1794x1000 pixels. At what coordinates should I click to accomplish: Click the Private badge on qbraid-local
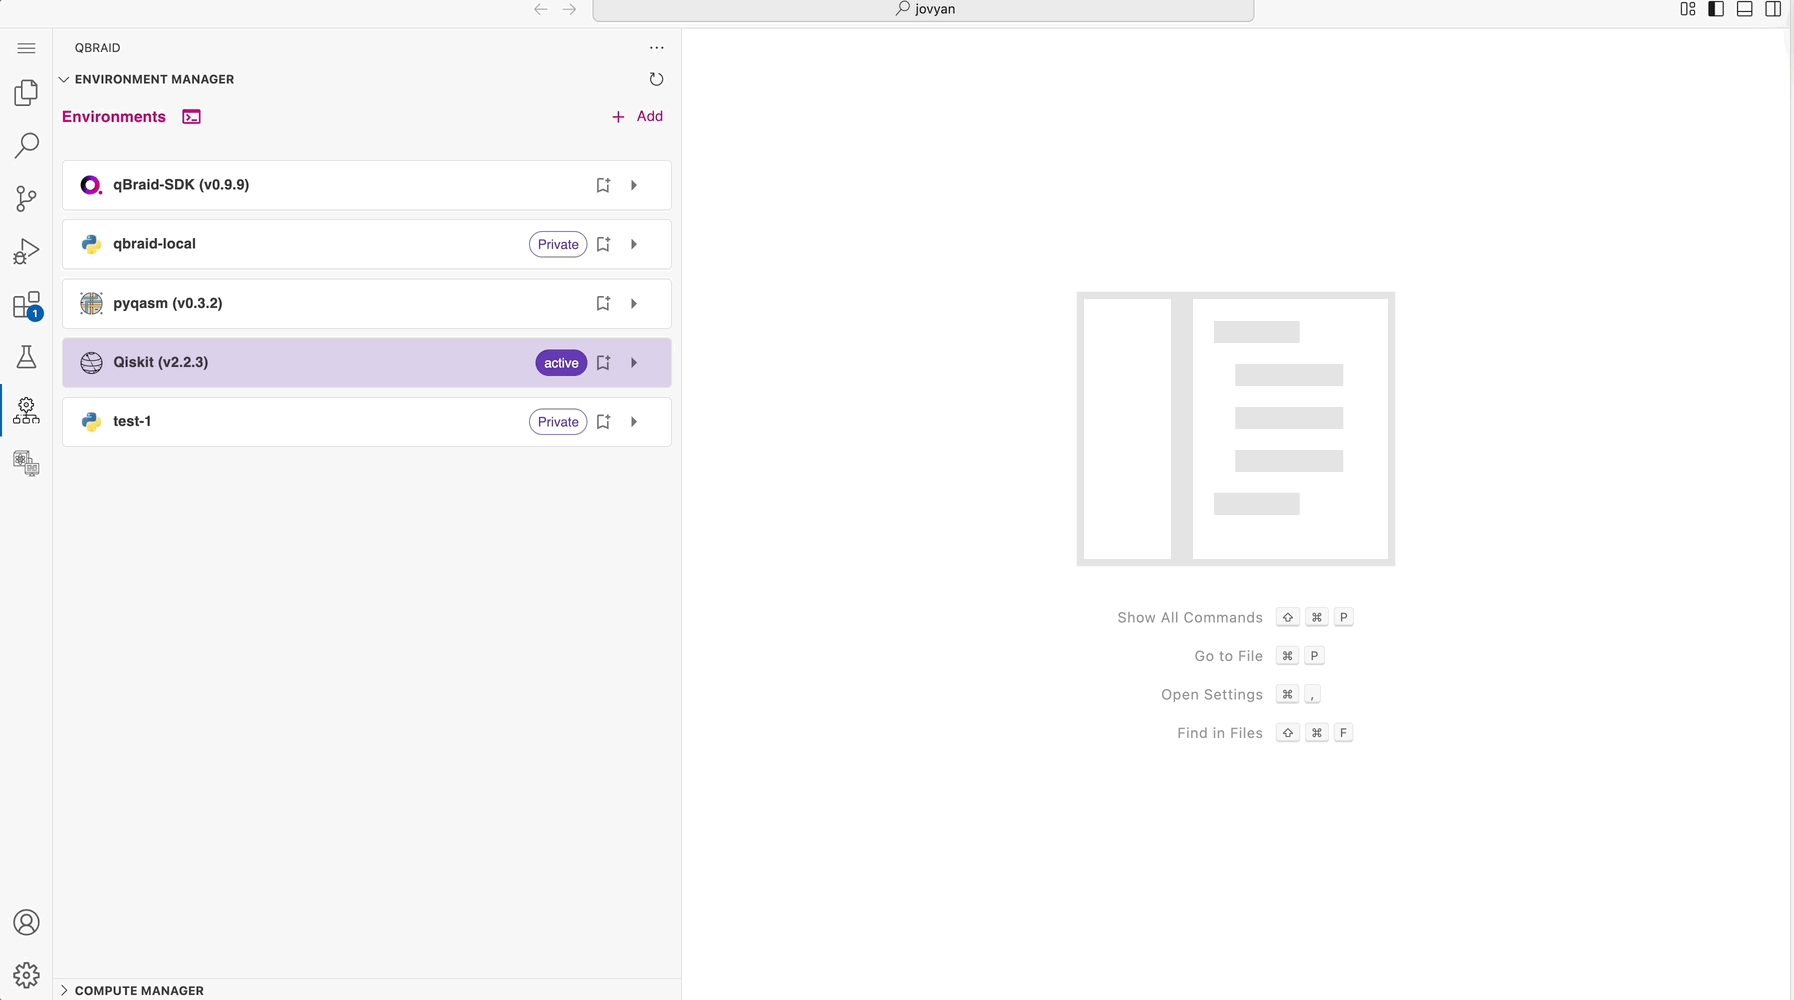[558, 244]
